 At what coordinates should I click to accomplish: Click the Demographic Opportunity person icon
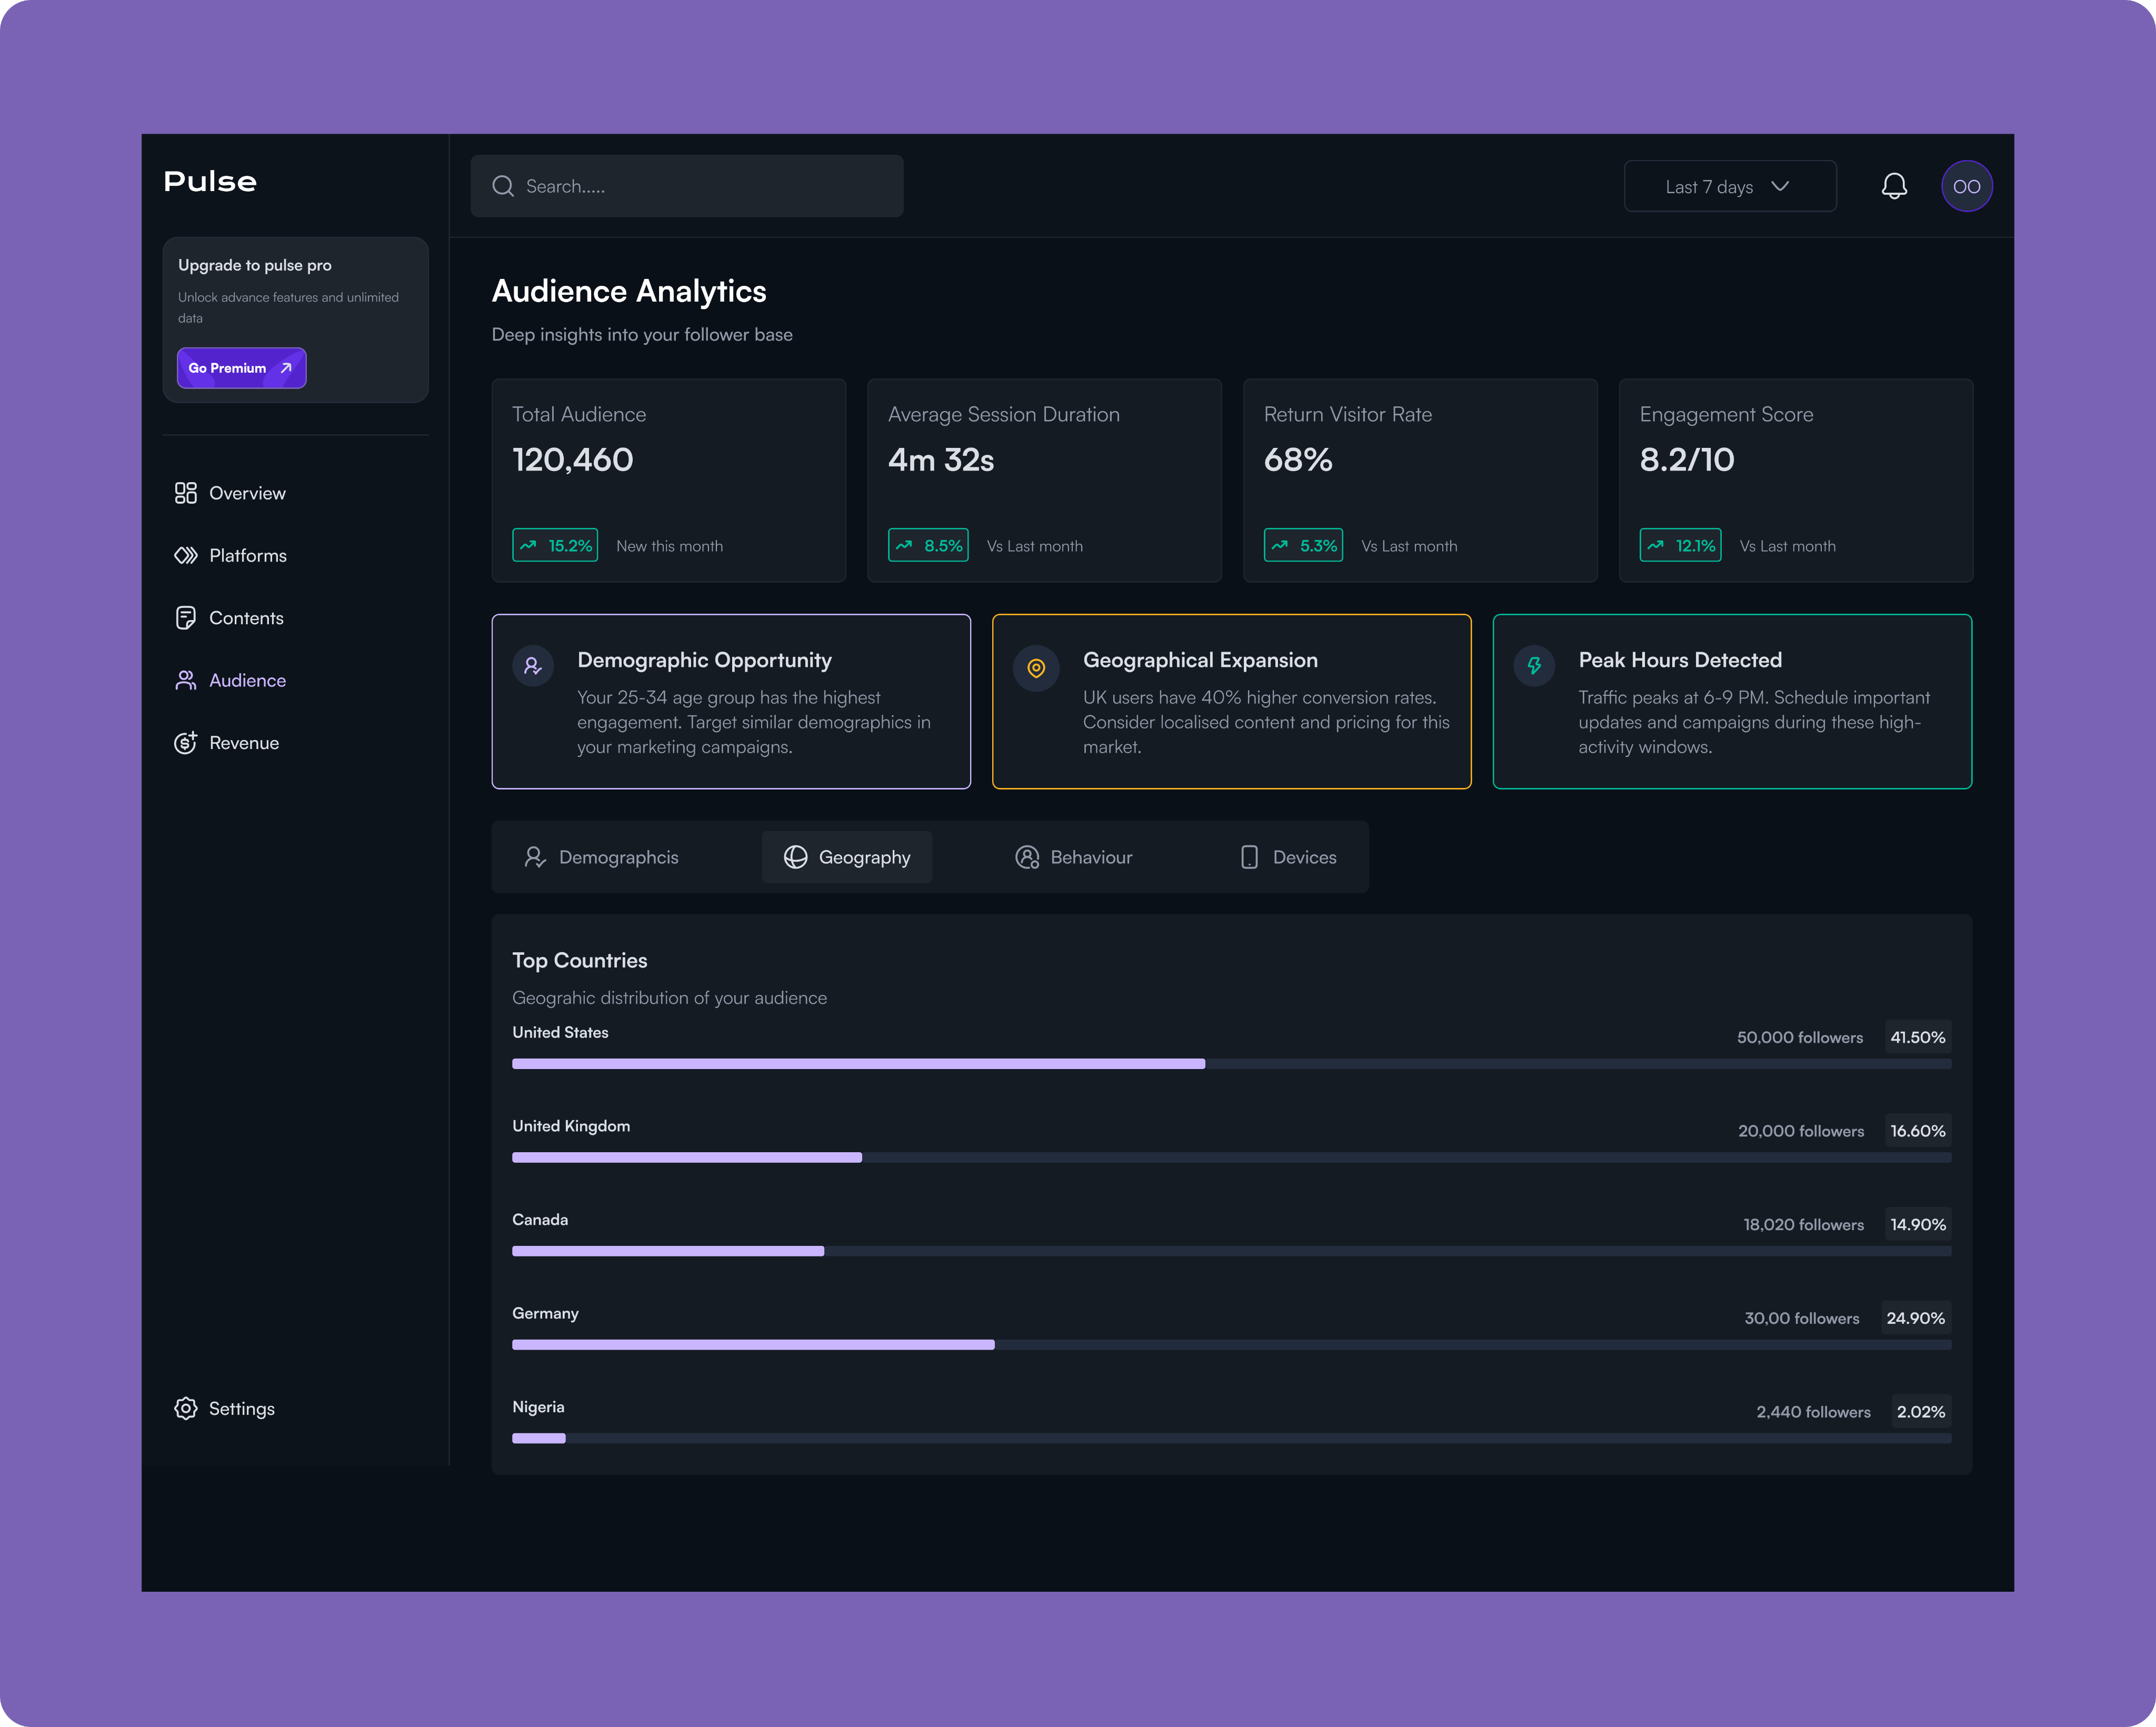[533, 665]
